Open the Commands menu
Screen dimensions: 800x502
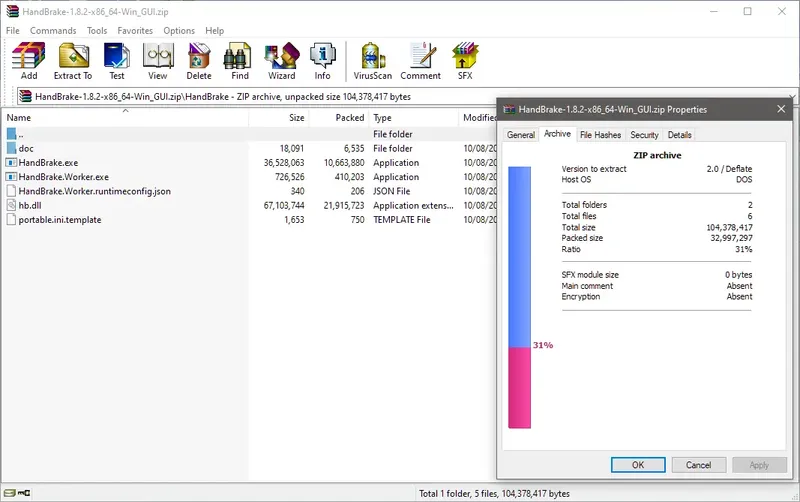click(x=53, y=31)
